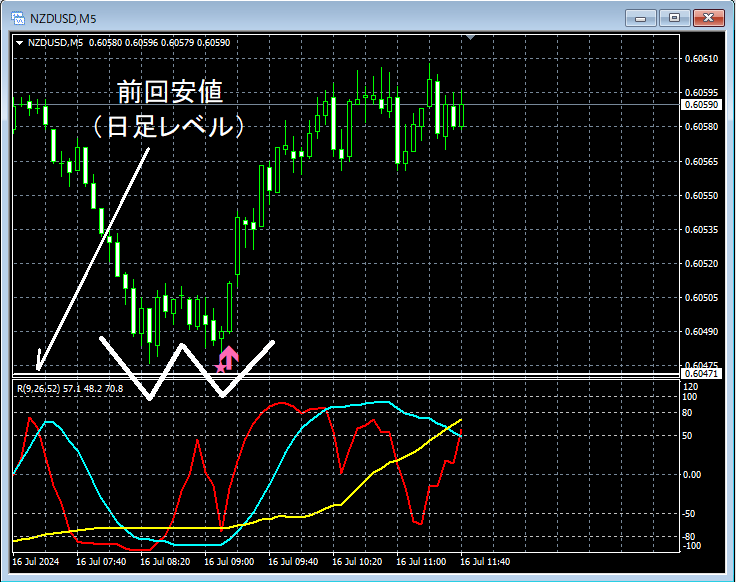Click the 0.60610 price scale value

point(701,59)
